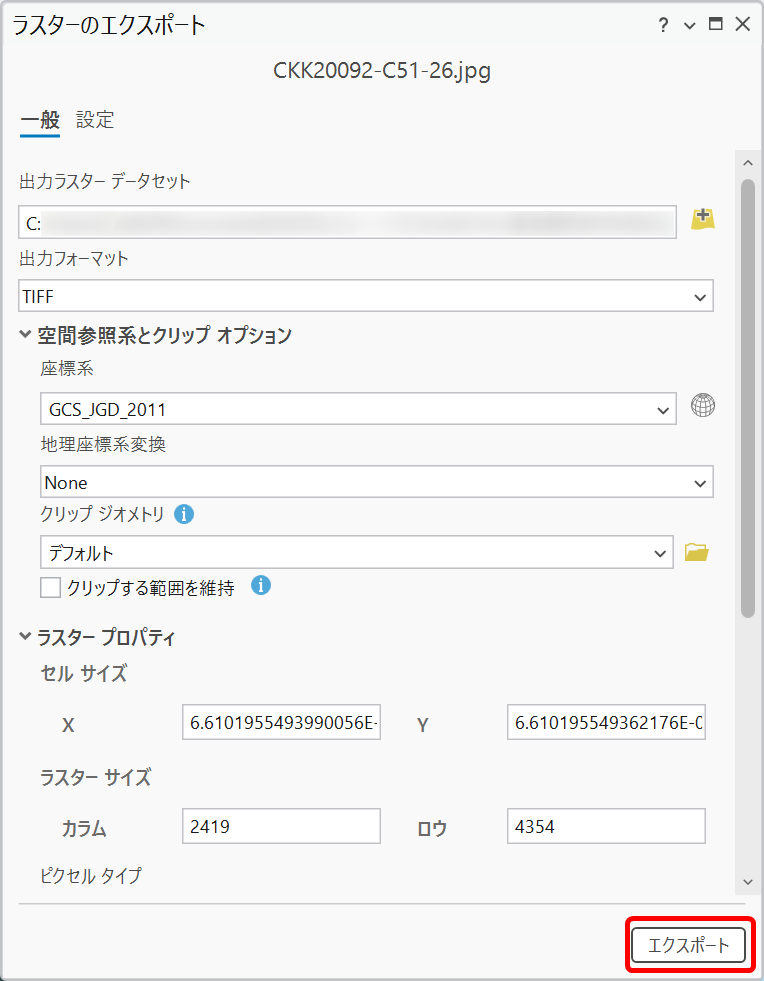Expand the 座標系 GCS_JGD_2011 dropdown
This screenshot has height=981, width=764.
pos(356,409)
